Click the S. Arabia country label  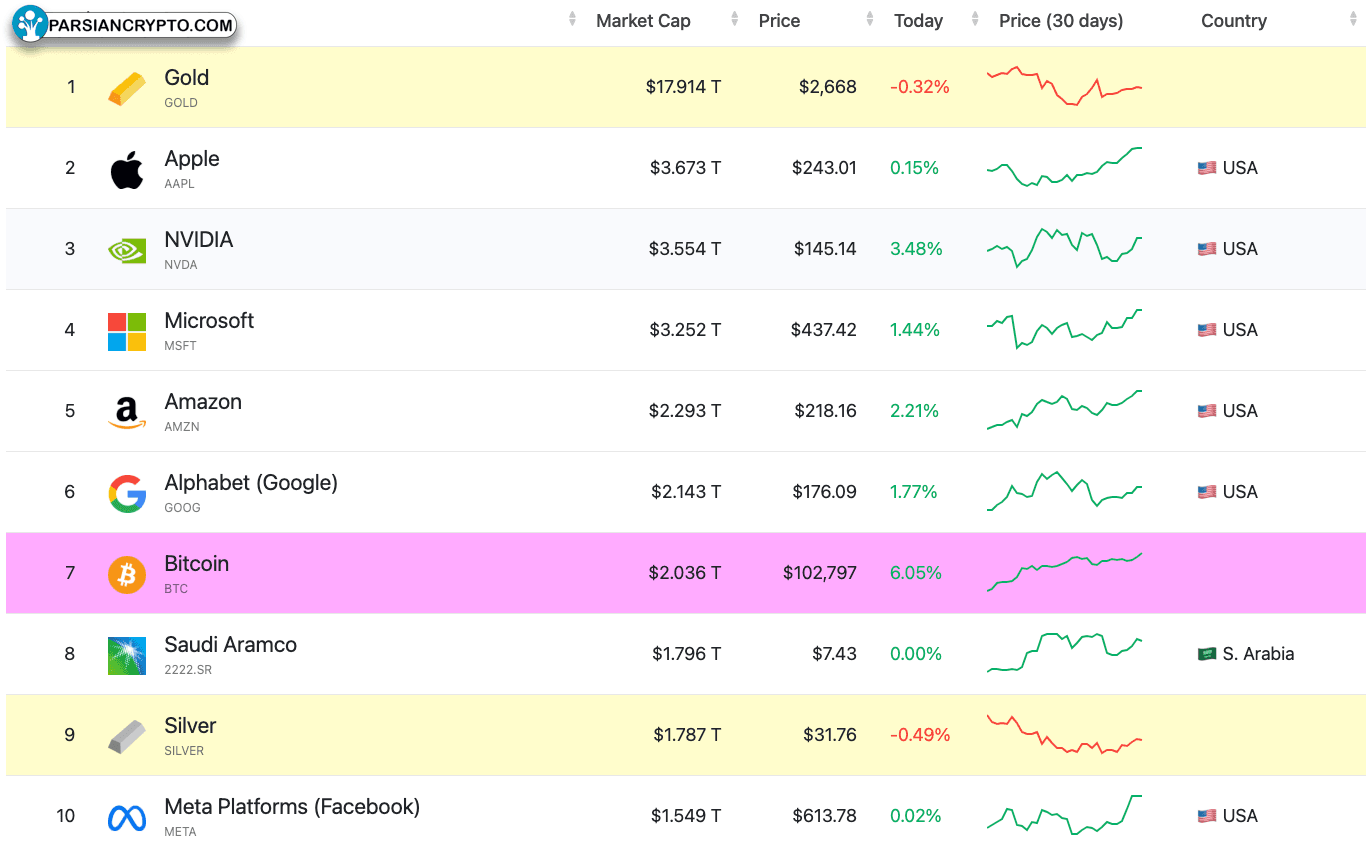tap(1258, 654)
